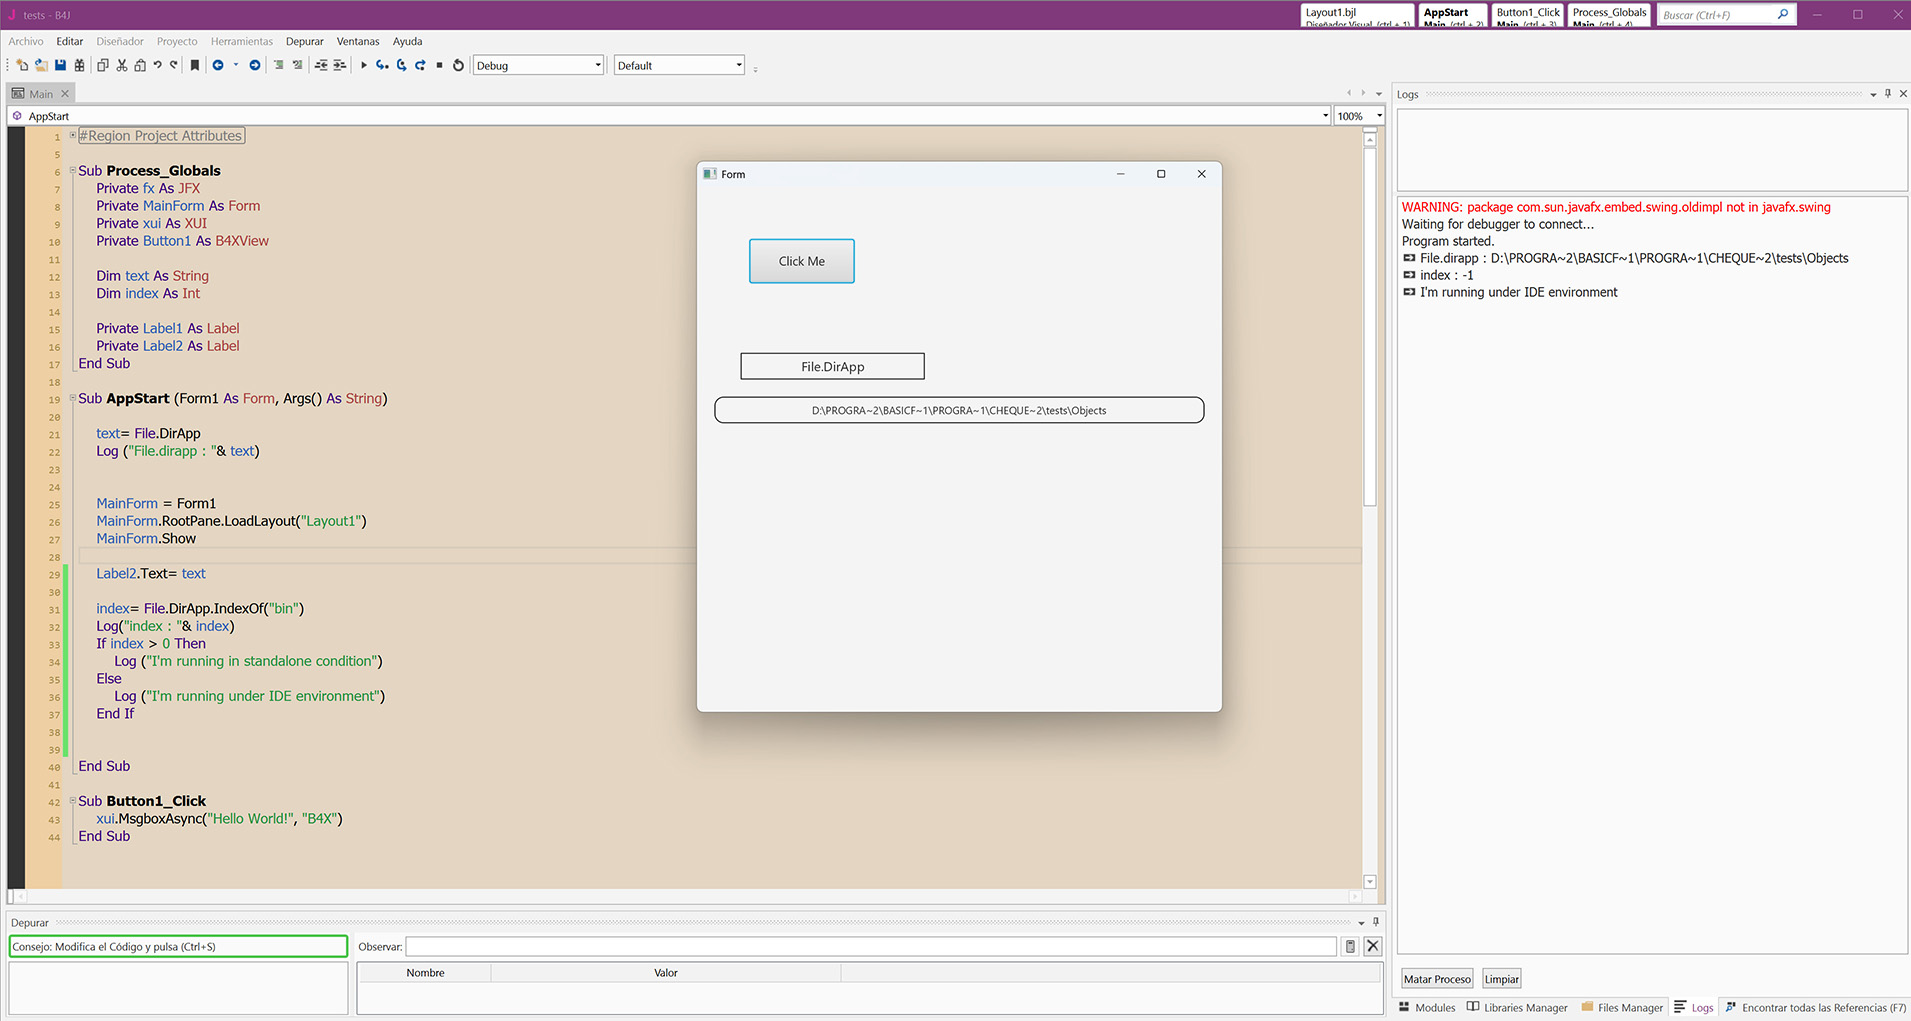Open the Herramientas menu
Screen dimensions: 1911x1021
click(242, 41)
